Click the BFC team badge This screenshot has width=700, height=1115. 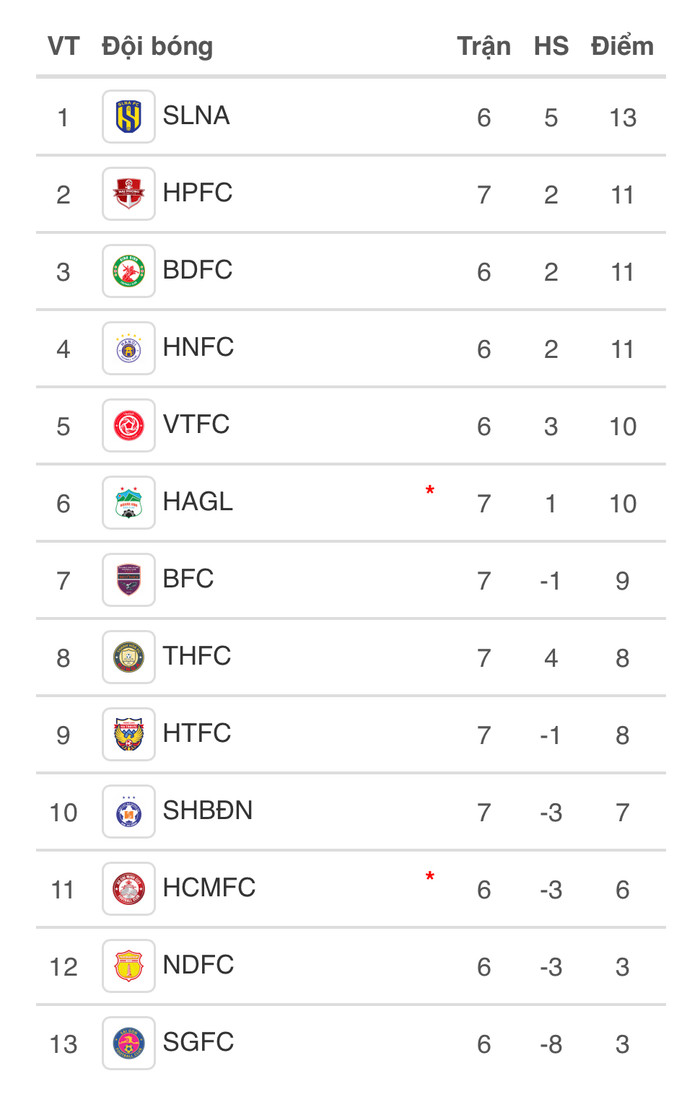(x=128, y=580)
